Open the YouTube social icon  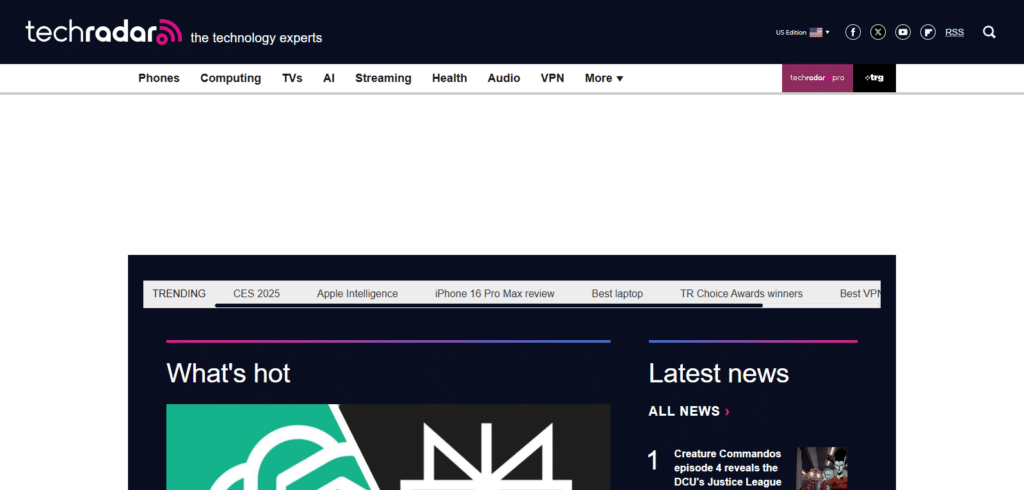click(x=903, y=32)
